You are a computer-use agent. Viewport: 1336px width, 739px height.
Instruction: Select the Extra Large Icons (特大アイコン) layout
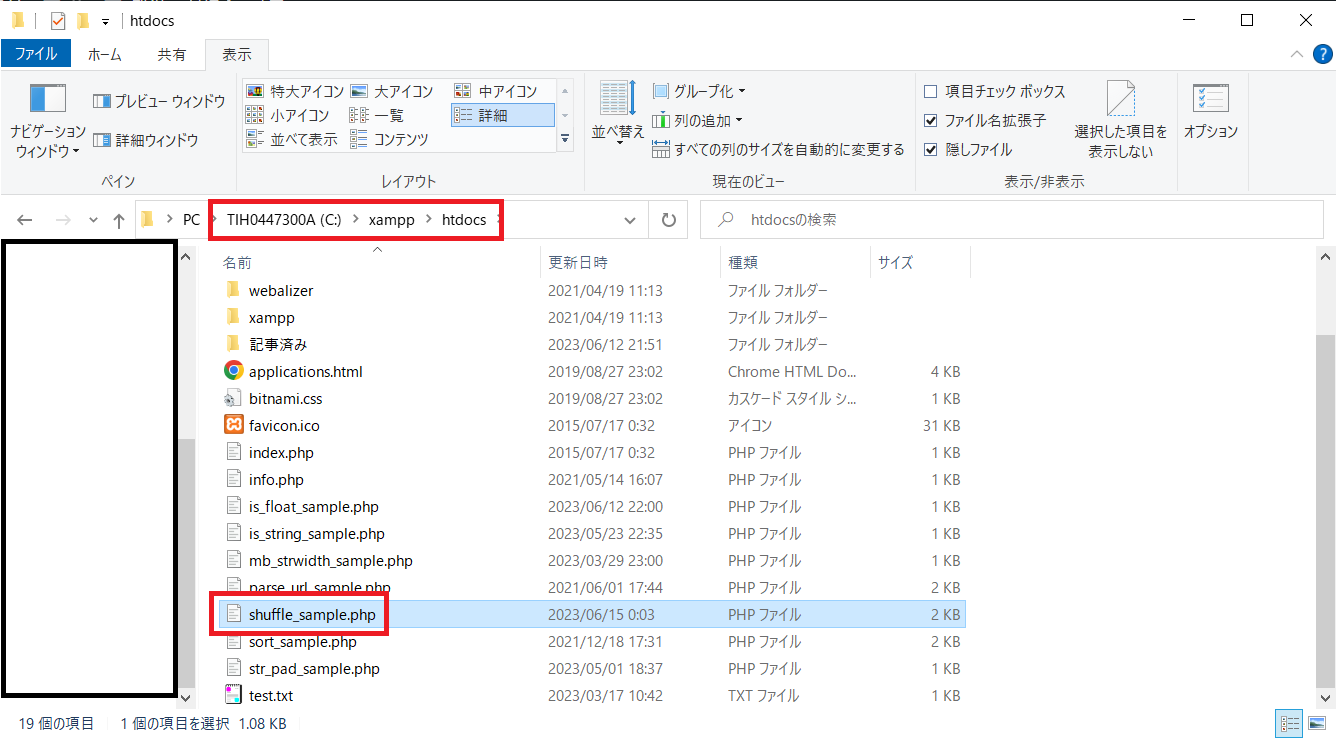pos(295,91)
